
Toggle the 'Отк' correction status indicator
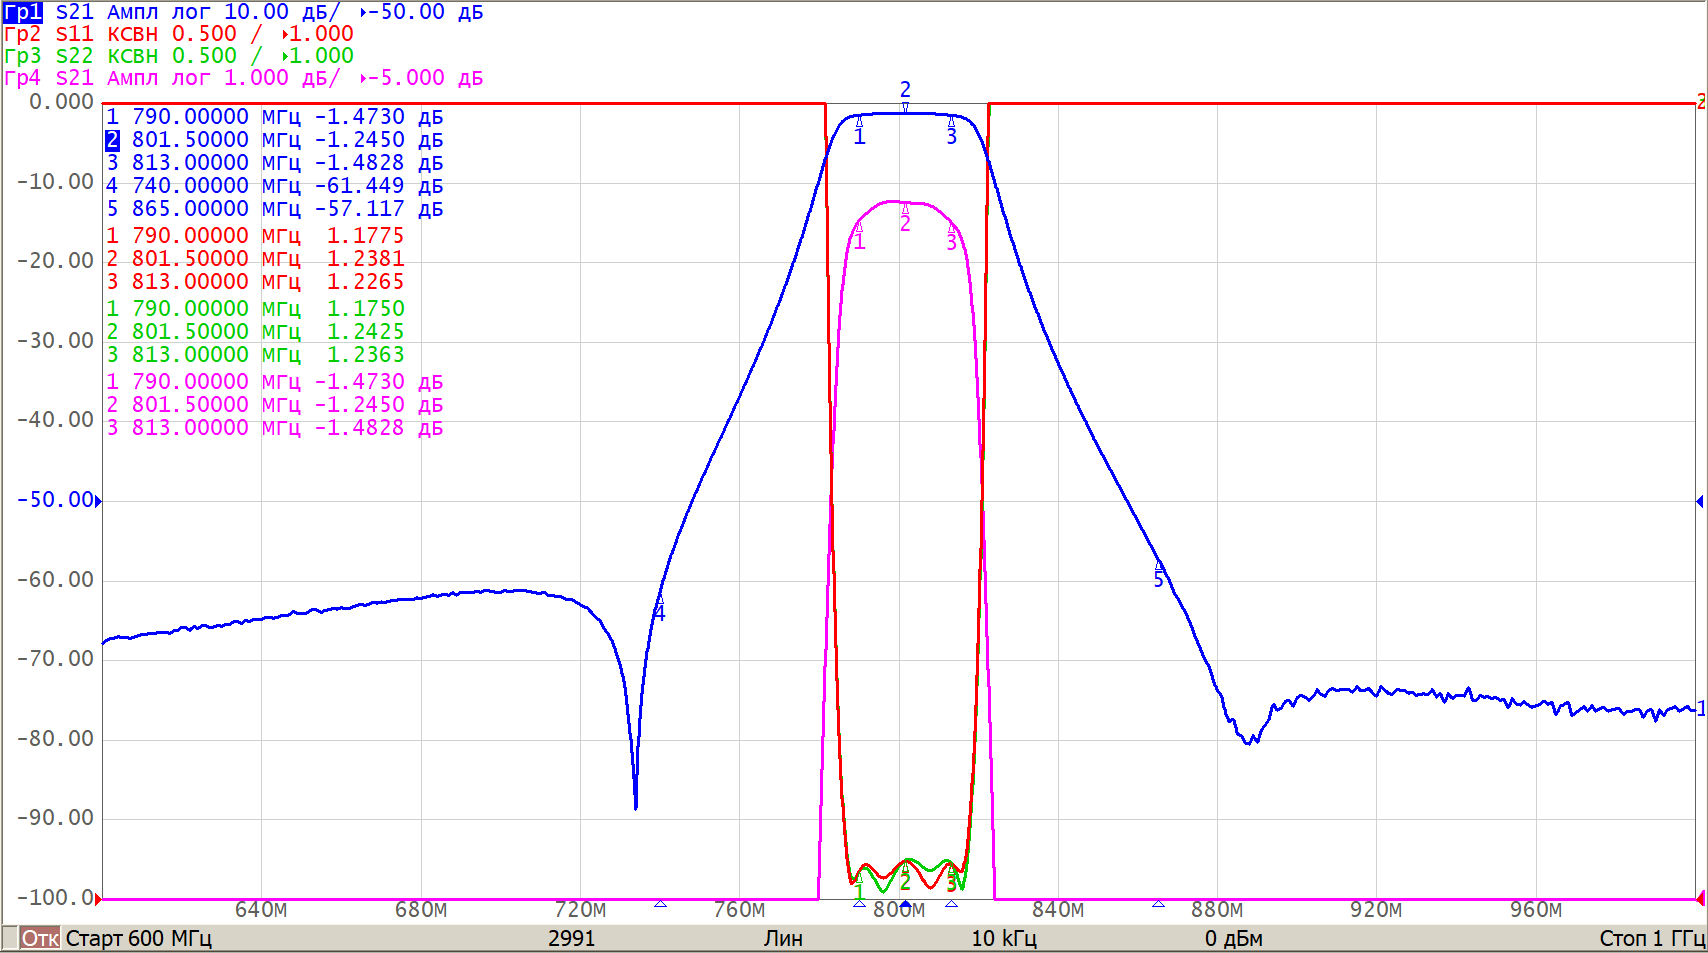40,938
